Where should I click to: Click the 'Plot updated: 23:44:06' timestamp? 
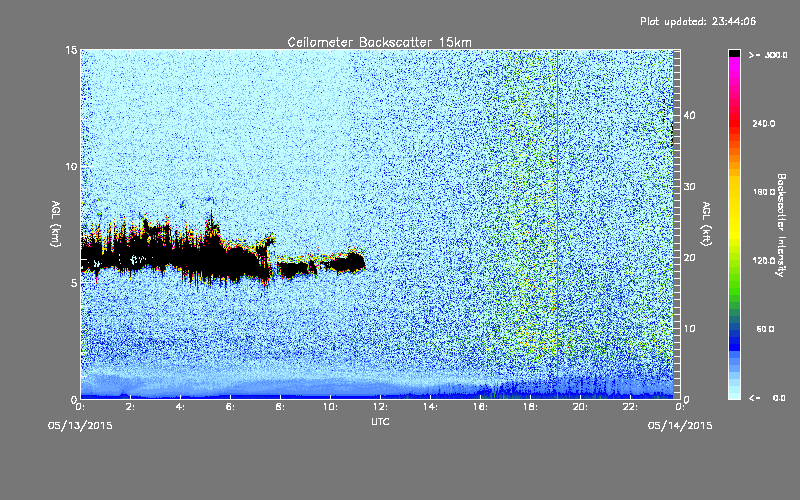[698, 21]
